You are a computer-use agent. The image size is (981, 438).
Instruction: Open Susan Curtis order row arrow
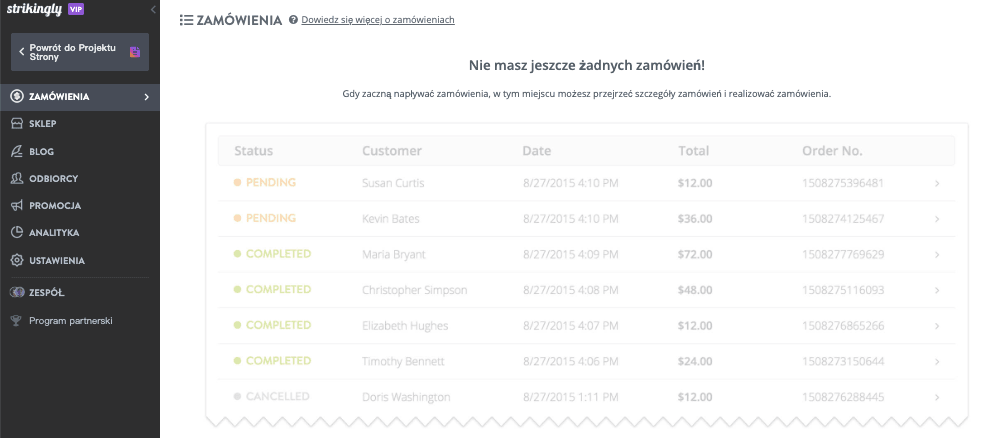tap(937, 183)
